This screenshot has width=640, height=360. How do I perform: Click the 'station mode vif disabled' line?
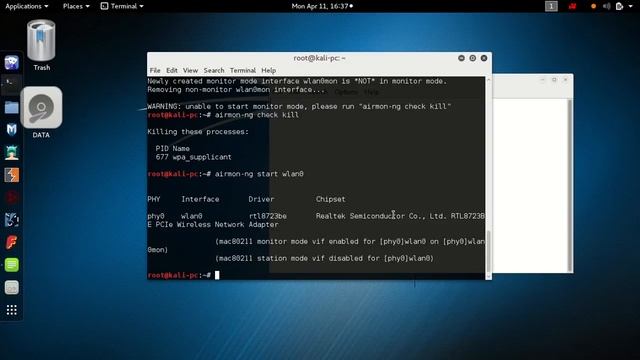pos(324,258)
